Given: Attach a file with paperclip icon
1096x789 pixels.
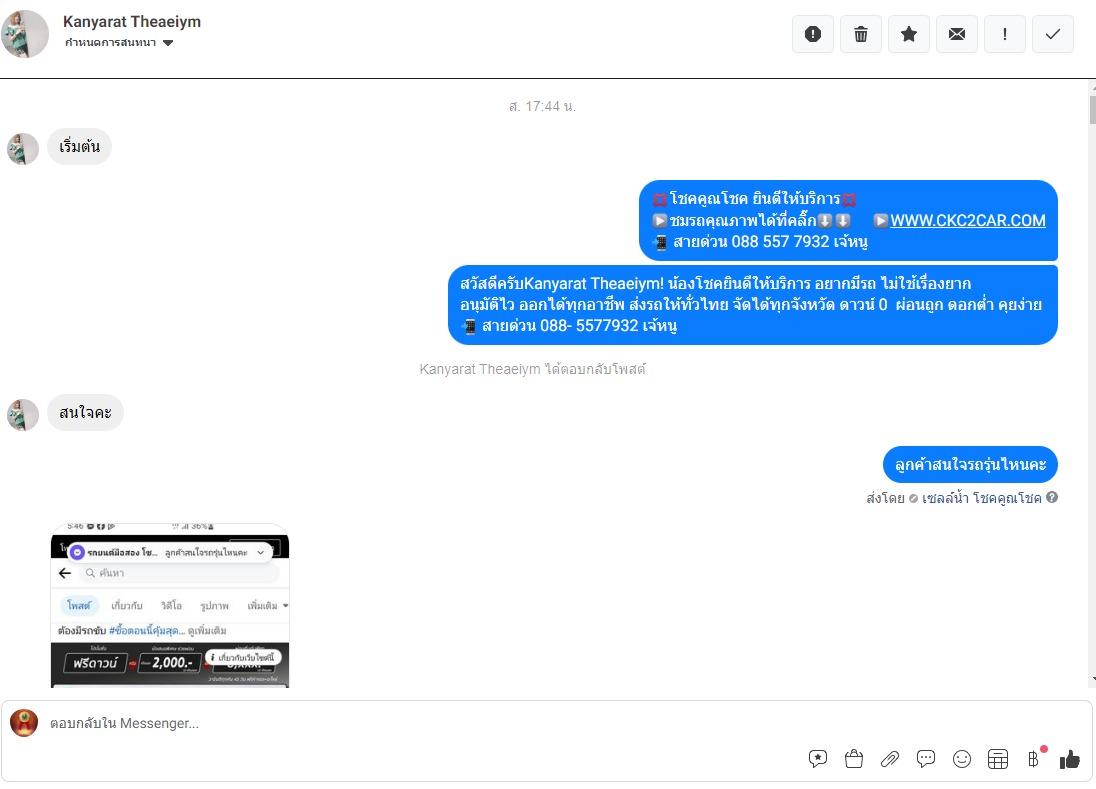Looking at the screenshot, I should pyautogui.click(x=890, y=759).
